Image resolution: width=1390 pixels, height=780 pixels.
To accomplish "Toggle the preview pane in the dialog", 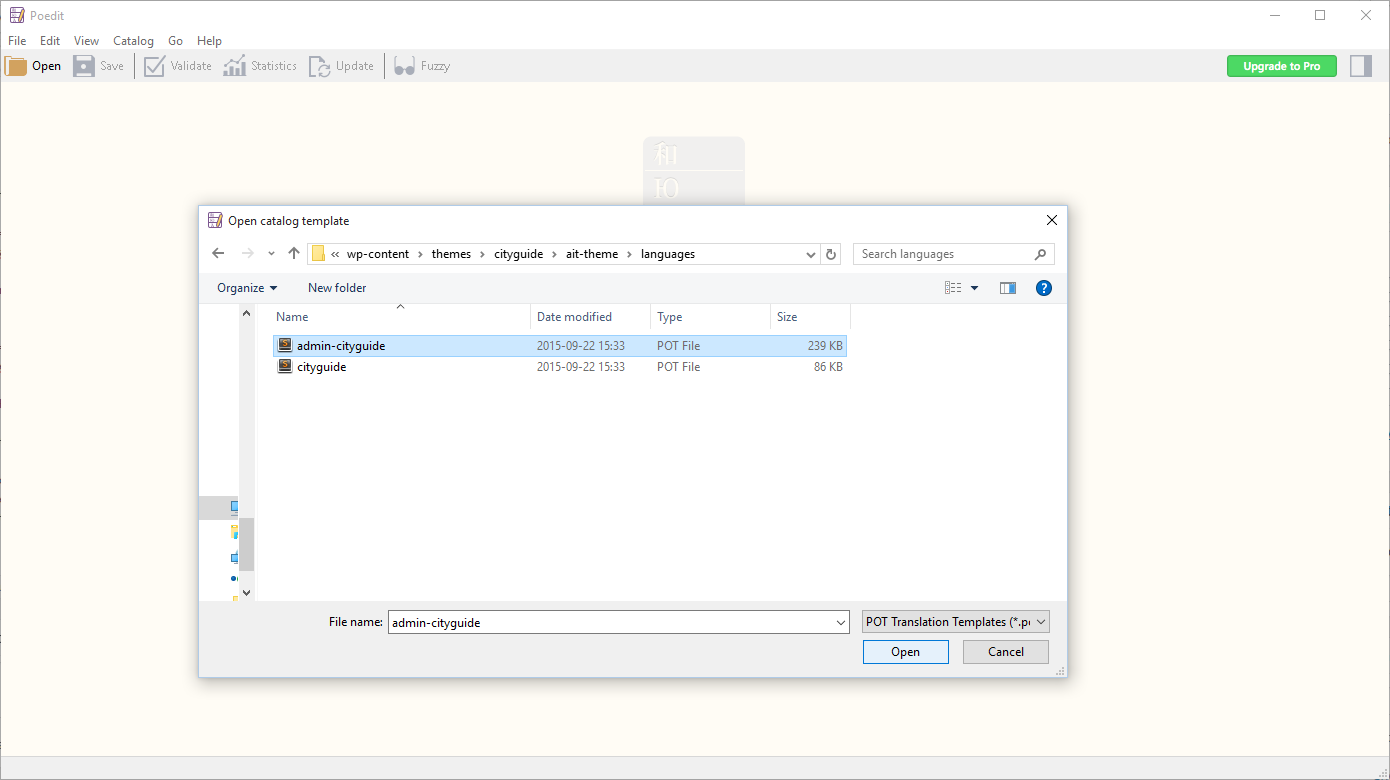I will pyautogui.click(x=1007, y=287).
